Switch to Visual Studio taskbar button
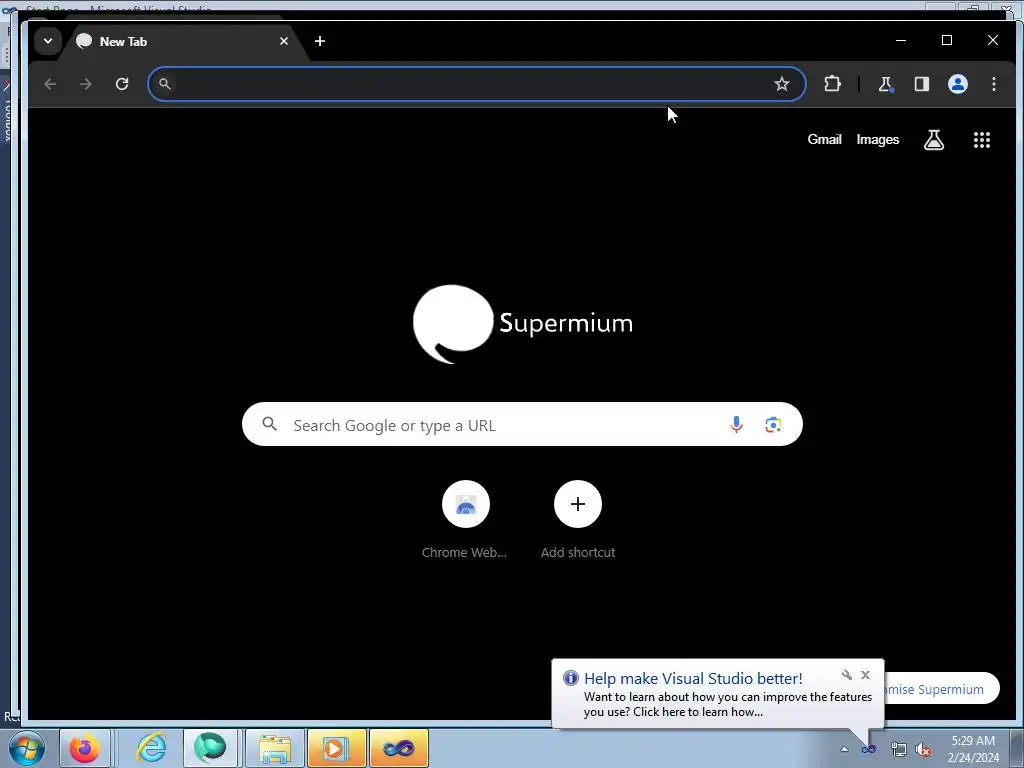The height and width of the screenshot is (768, 1024). 399,748
